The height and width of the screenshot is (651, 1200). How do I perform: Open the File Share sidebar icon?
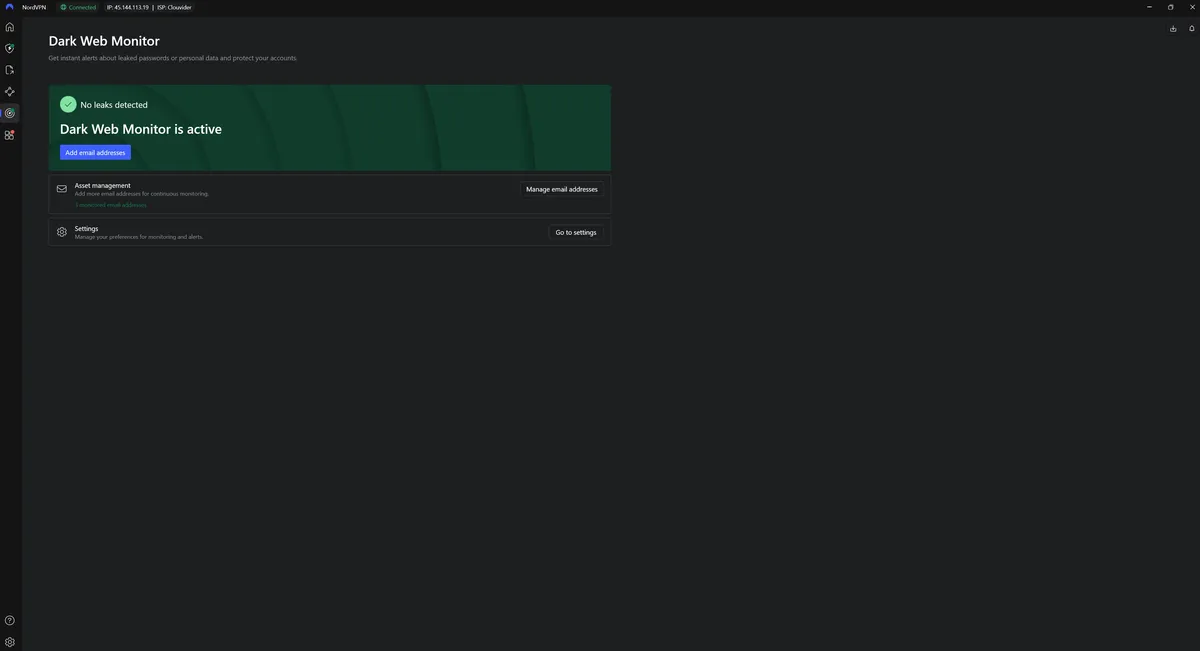click(10, 70)
